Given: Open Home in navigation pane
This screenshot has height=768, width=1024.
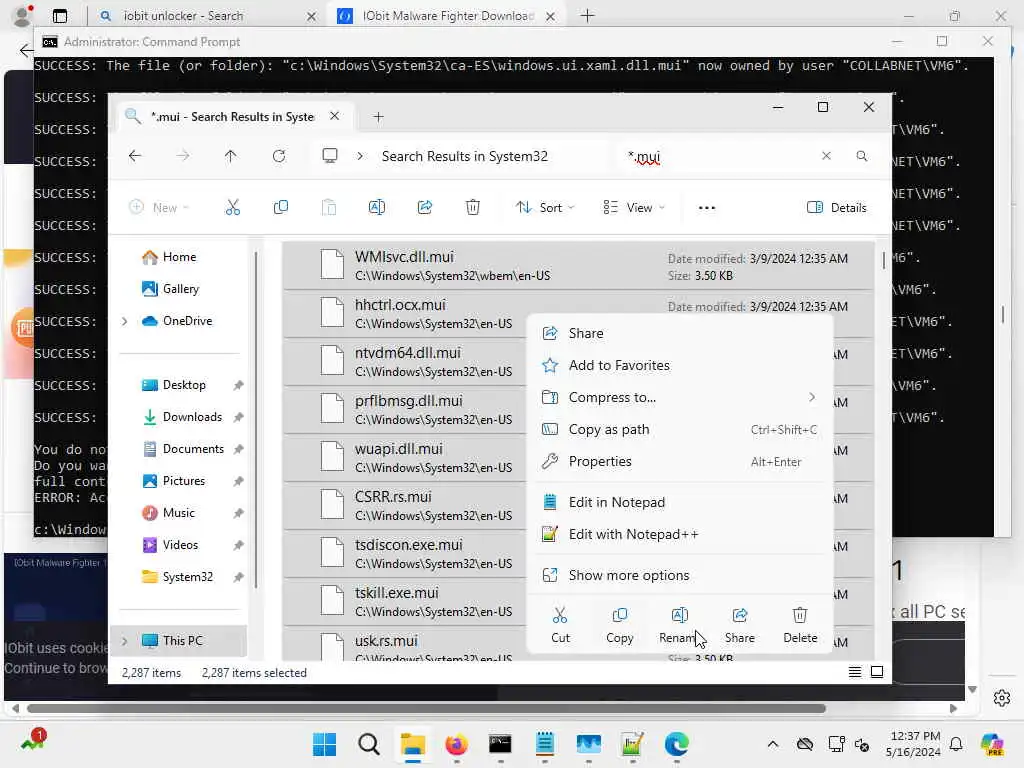Looking at the screenshot, I should (180, 257).
